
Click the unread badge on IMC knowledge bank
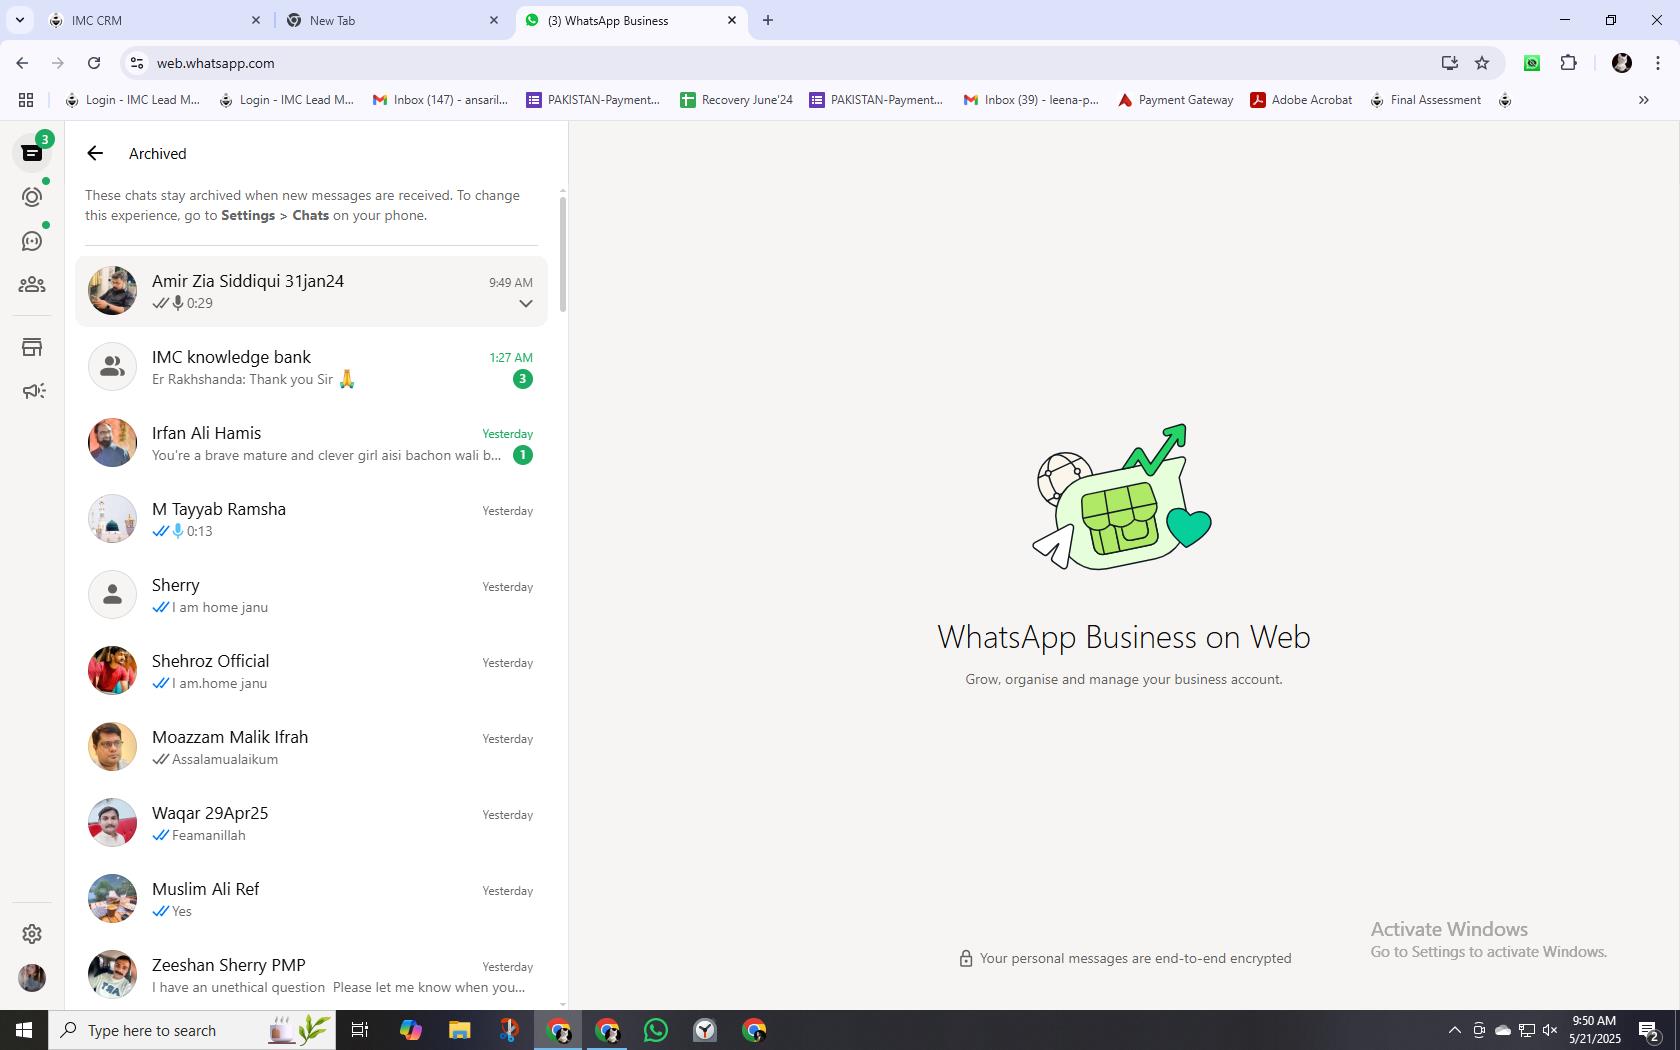click(x=522, y=379)
